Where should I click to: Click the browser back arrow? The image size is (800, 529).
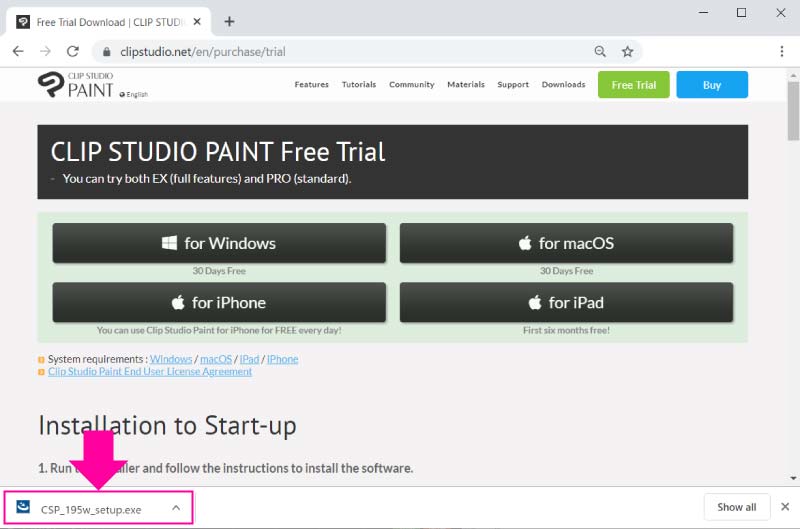(18, 51)
